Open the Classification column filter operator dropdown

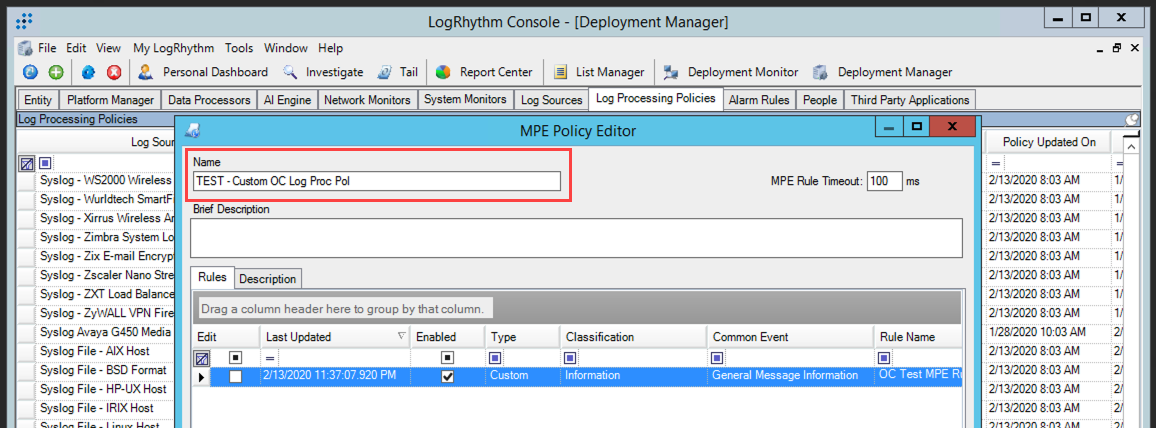pos(570,357)
